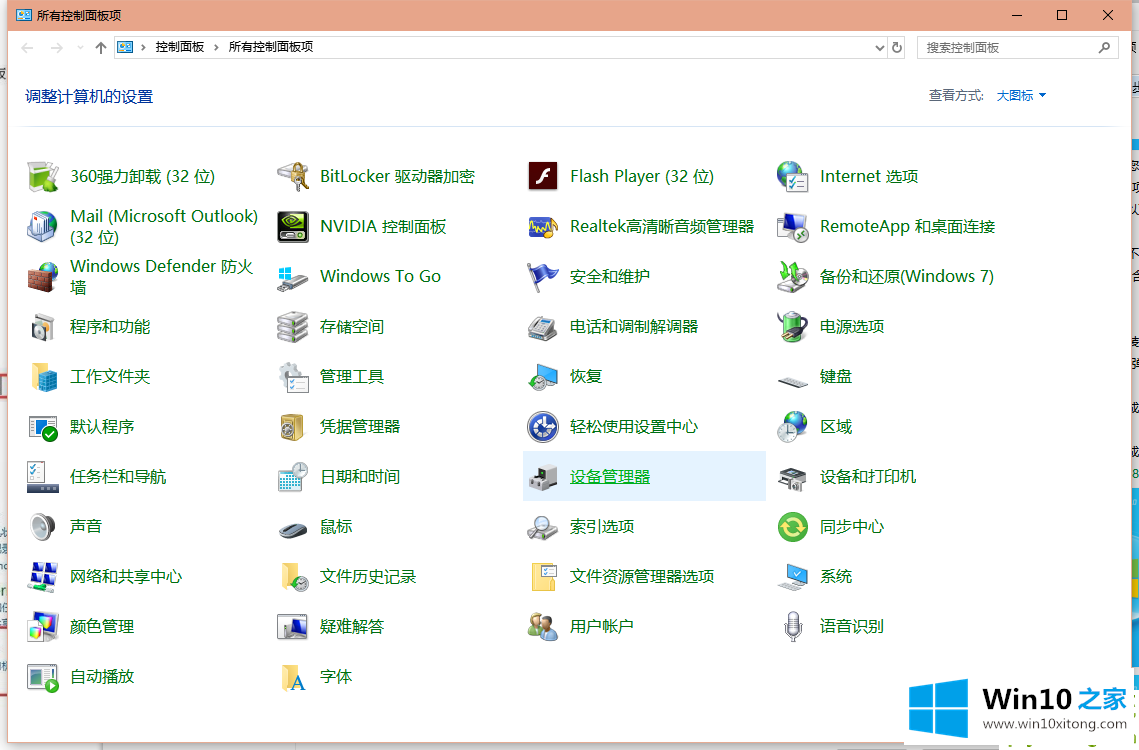Click the 凭据管理器 safe icon
Image resolution: width=1139 pixels, height=750 pixels.
coord(293,427)
